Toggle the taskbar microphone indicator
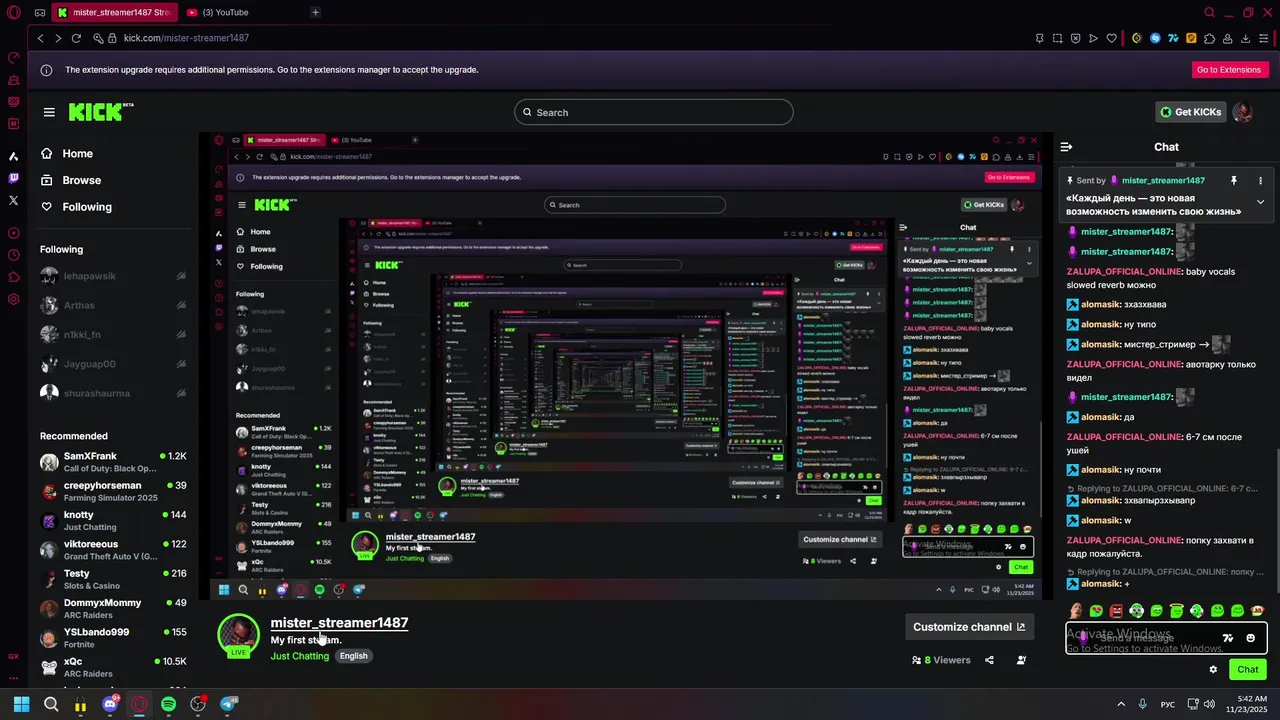1280x720 pixels. pyautogui.click(x=1142, y=704)
